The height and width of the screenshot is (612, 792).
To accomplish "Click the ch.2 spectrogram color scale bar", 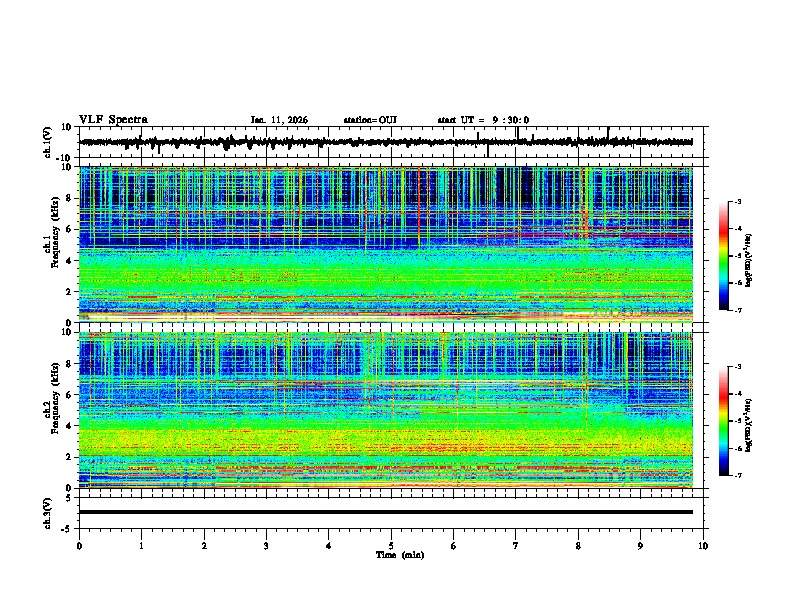I will pyautogui.click(x=723, y=421).
